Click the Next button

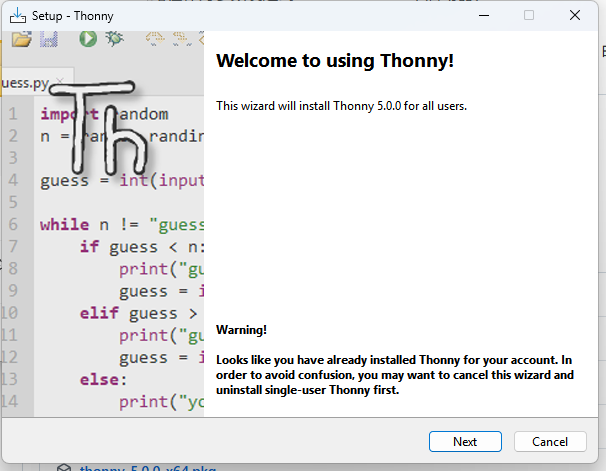(465, 442)
